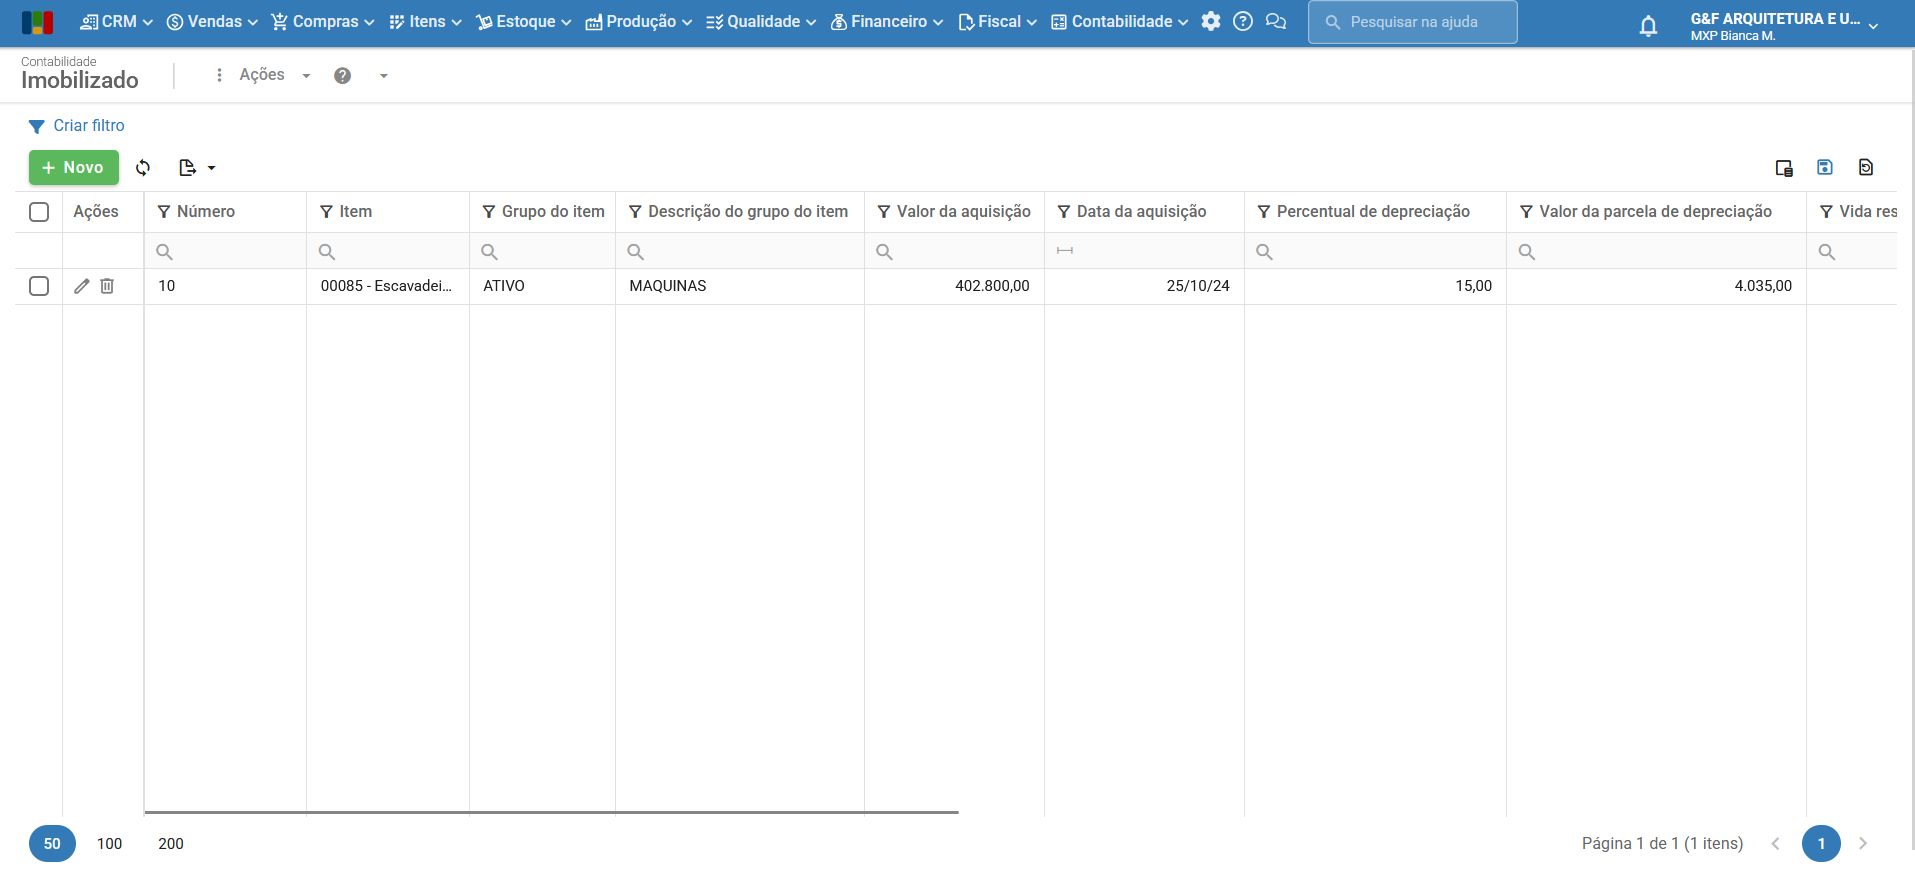Viewport: 1915px width, 876px height.
Task: Toggle the select-all header checkbox
Action: [39, 212]
